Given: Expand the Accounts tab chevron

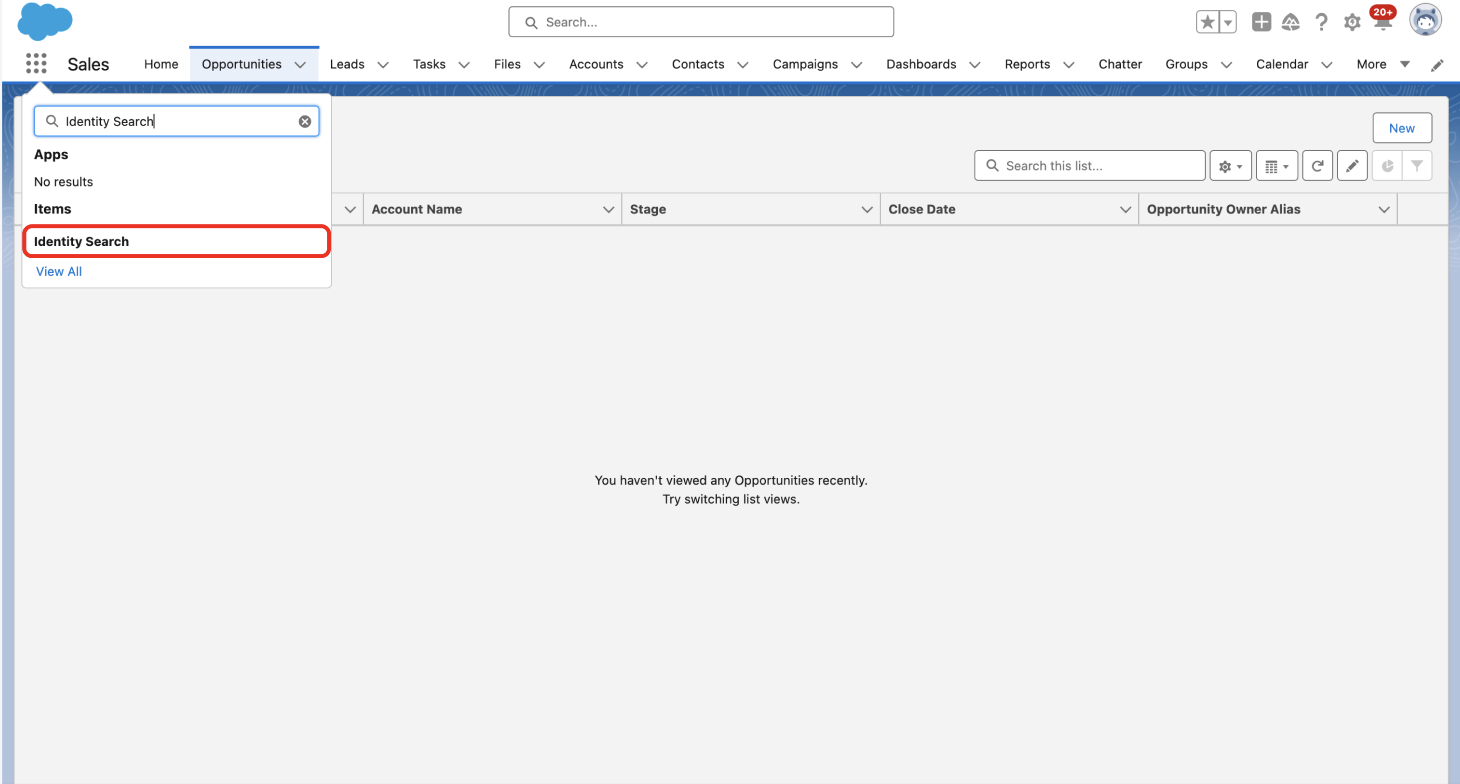Looking at the screenshot, I should click(x=642, y=65).
